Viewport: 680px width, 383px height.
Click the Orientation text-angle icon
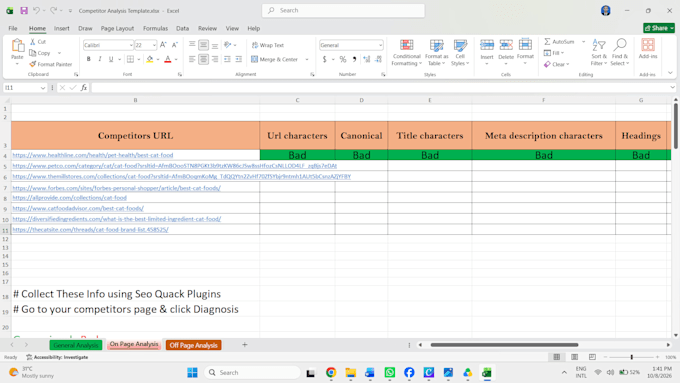(x=228, y=45)
